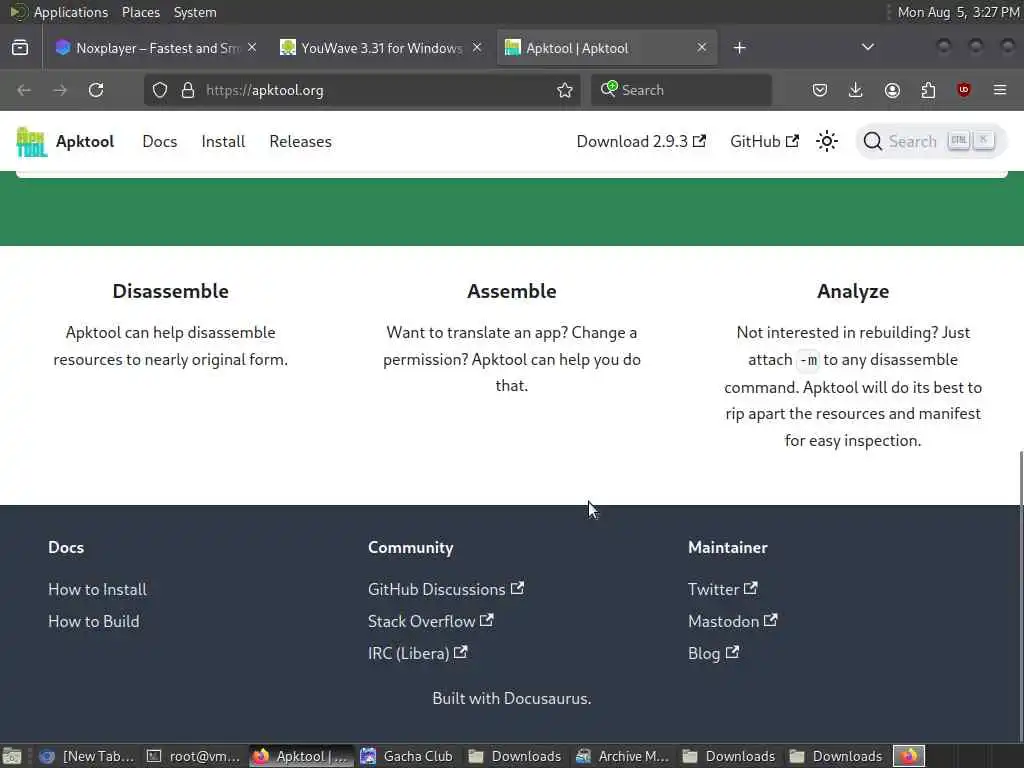Open the System menu
This screenshot has height=768, width=1024.
(195, 12)
